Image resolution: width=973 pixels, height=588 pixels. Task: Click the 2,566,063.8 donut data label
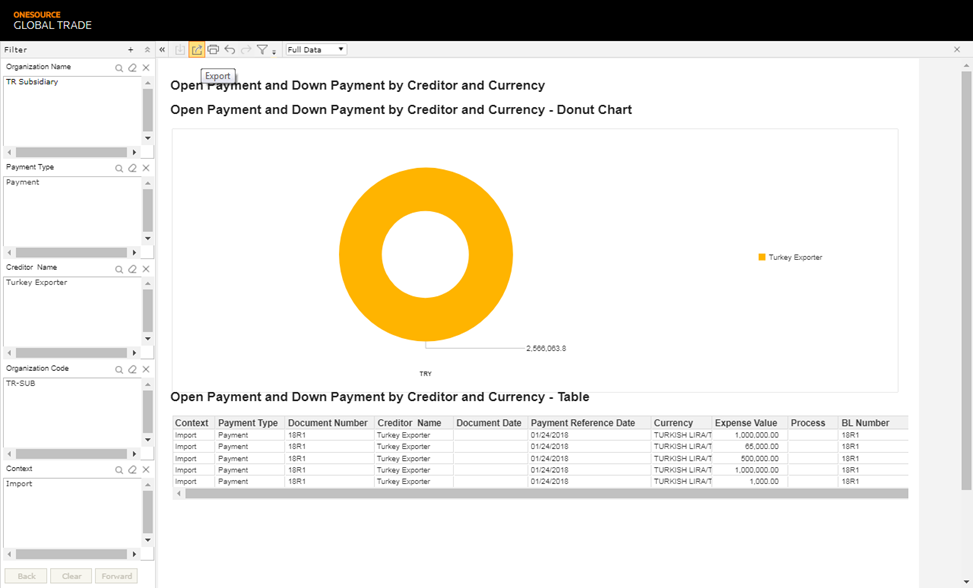(x=546, y=349)
